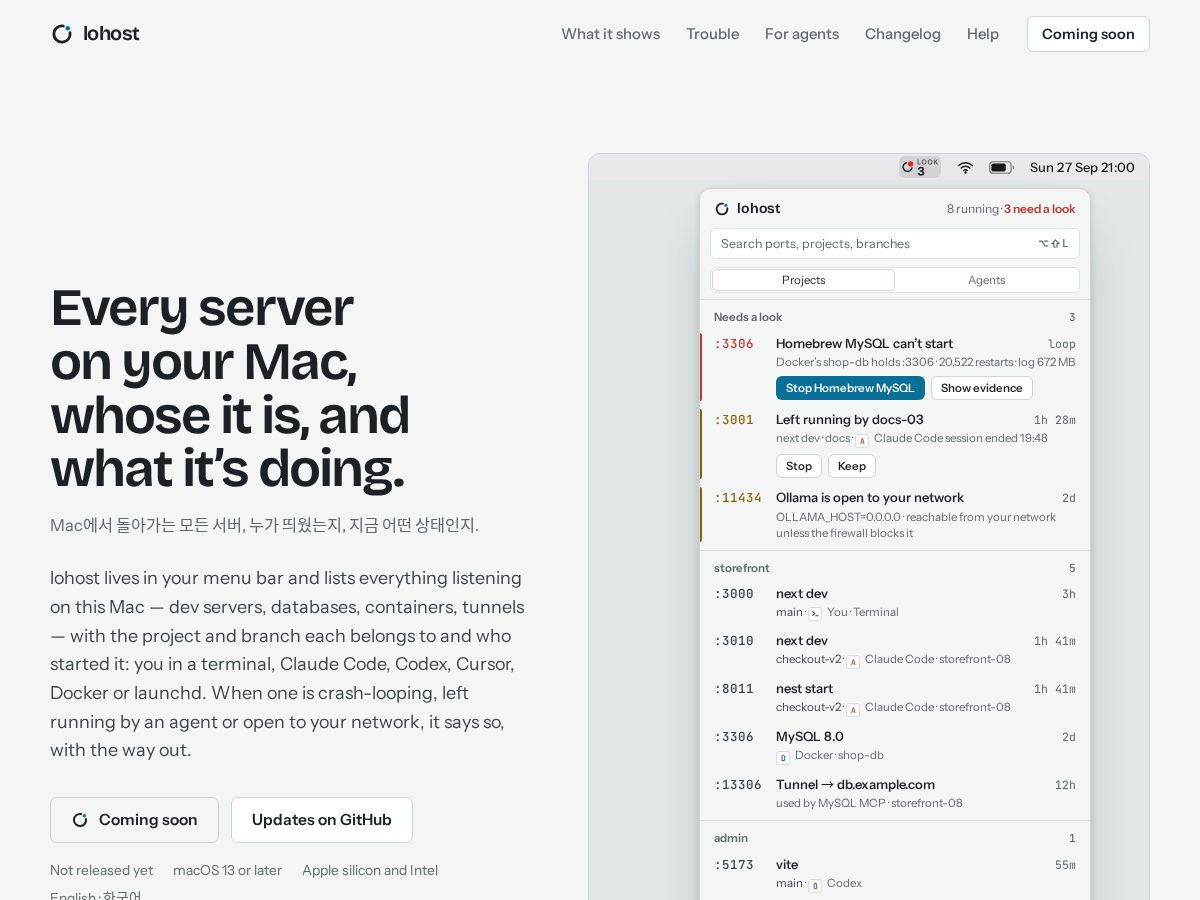Click Needs a look section header
1200x900 pixels.
[x=748, y=317]
